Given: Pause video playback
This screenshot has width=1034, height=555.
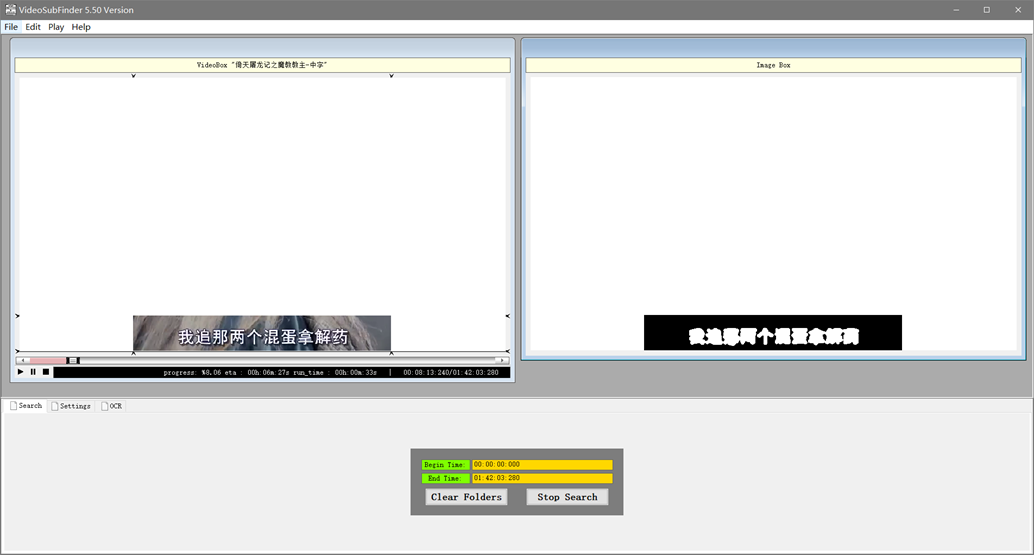Looking at the screenshot, I should pos(33,372).
